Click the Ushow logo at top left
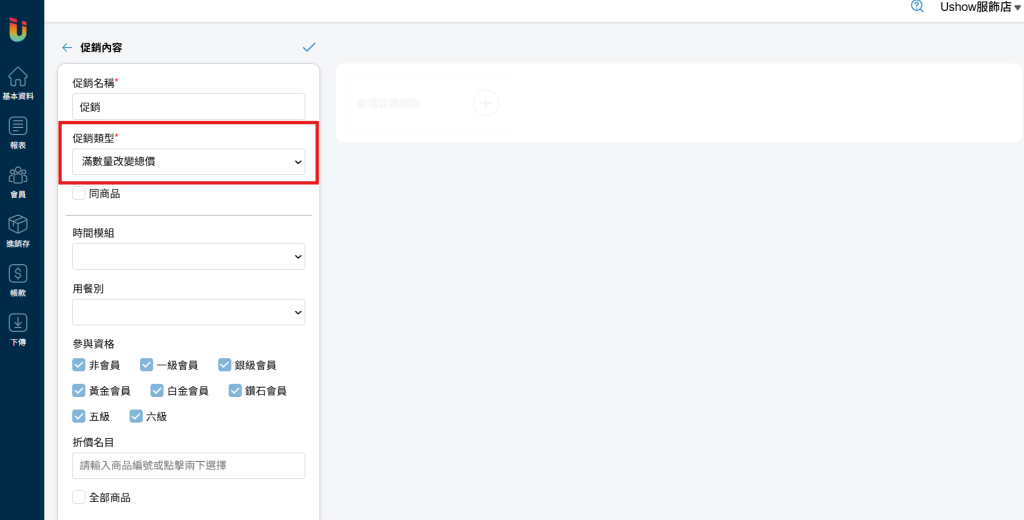Image resolution: width=1024 pixels, height=520 pixels. (x=18, y=29)
